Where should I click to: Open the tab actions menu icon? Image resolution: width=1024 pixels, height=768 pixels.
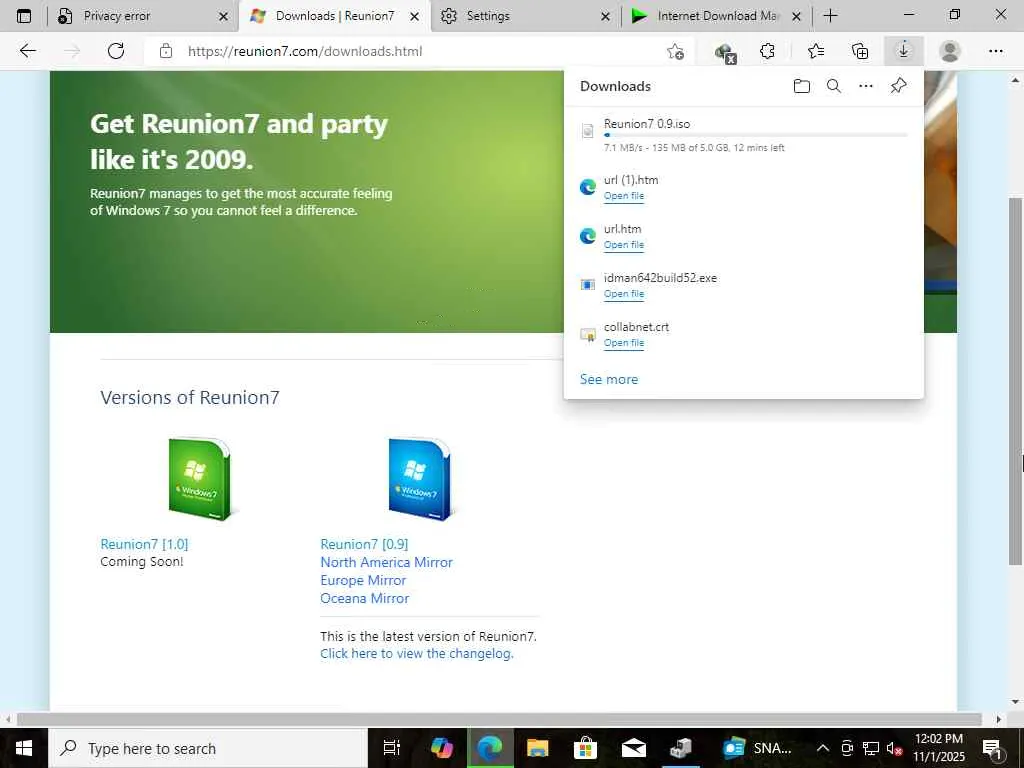24,16
